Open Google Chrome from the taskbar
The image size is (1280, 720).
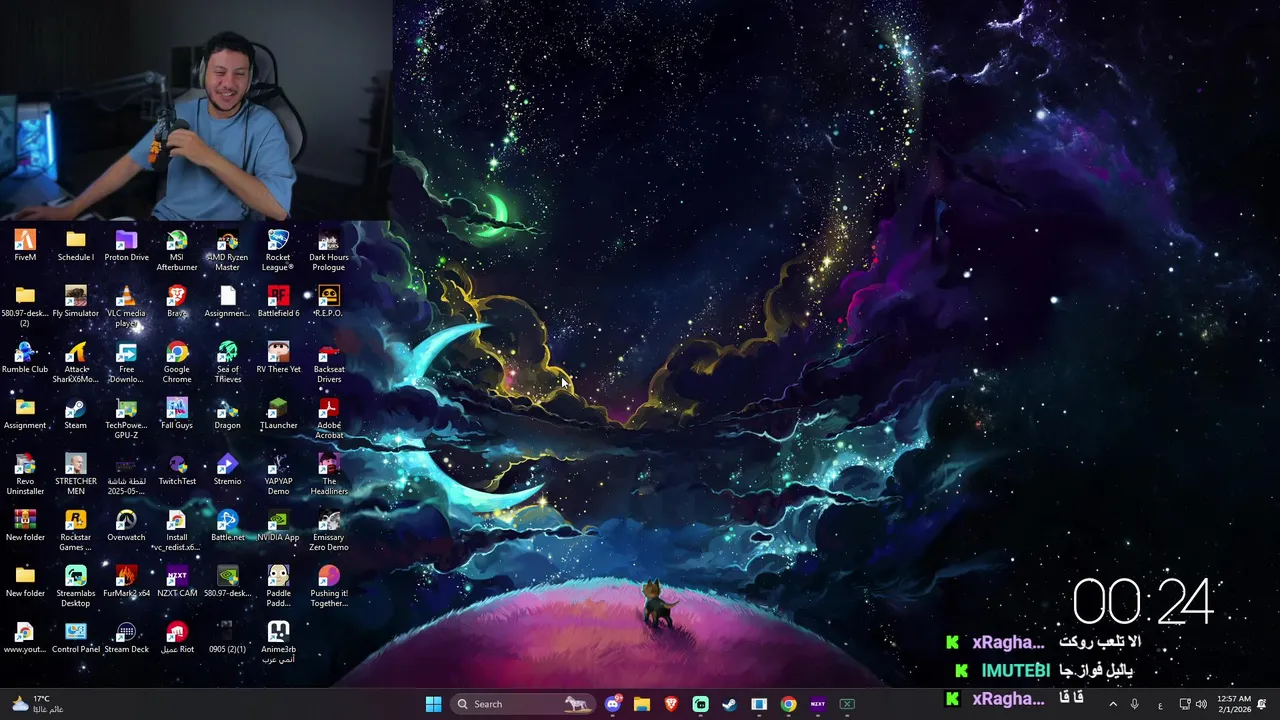[788, 704]
